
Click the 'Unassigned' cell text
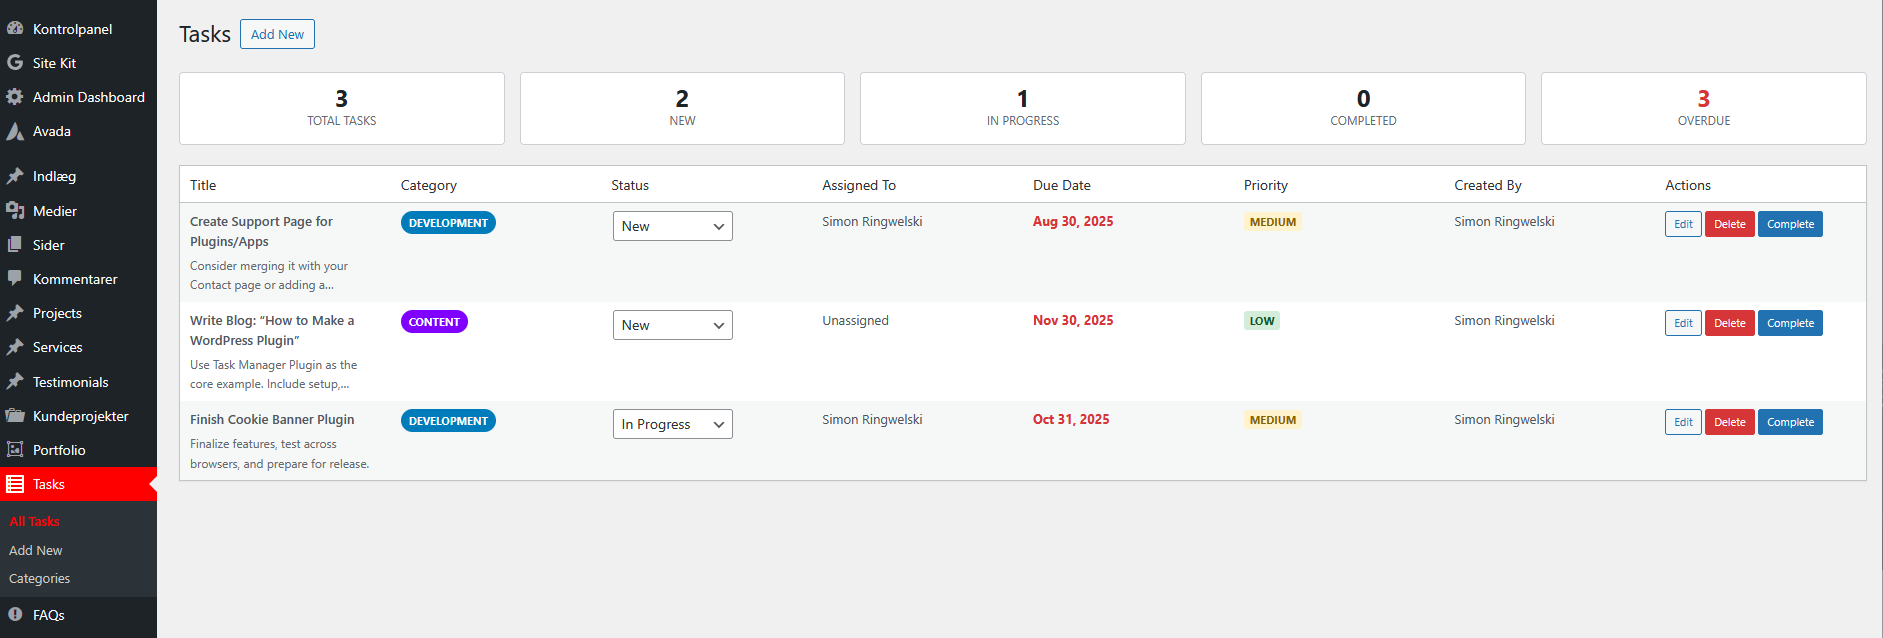[x=855, y=320]
